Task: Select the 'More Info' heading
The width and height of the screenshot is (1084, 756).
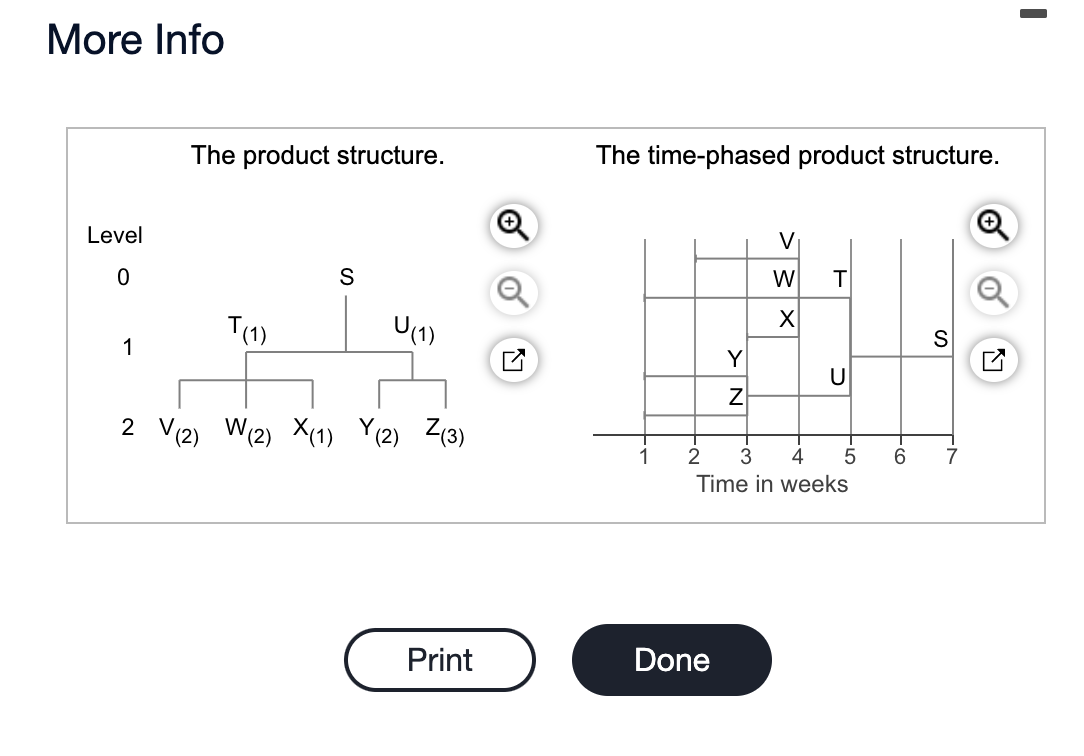Action: click(x=134, y=40)
